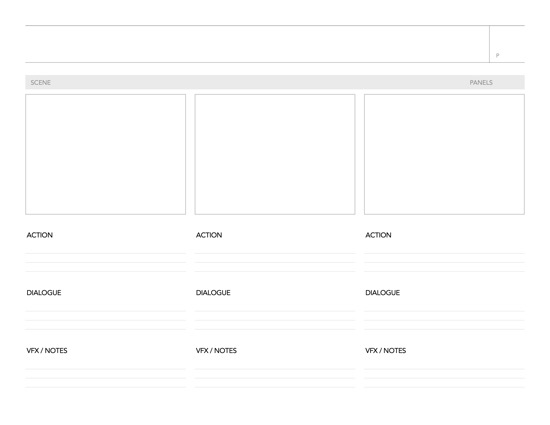Click the SCENE label in the gray bar
This screenshot has height=425, width=550.
click(40, 82)
